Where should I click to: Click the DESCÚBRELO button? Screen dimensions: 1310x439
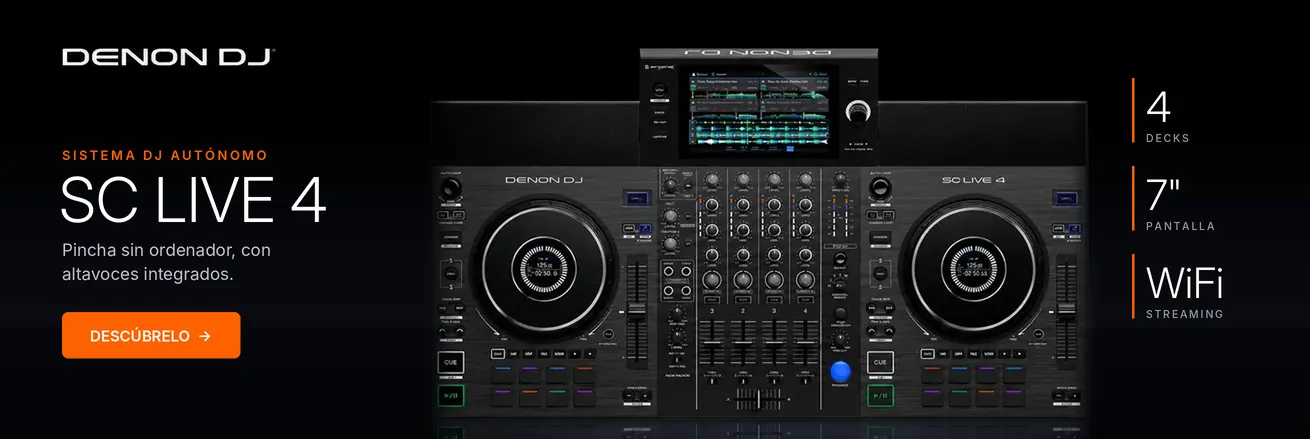pyautogui.click(x=151, y=335)
